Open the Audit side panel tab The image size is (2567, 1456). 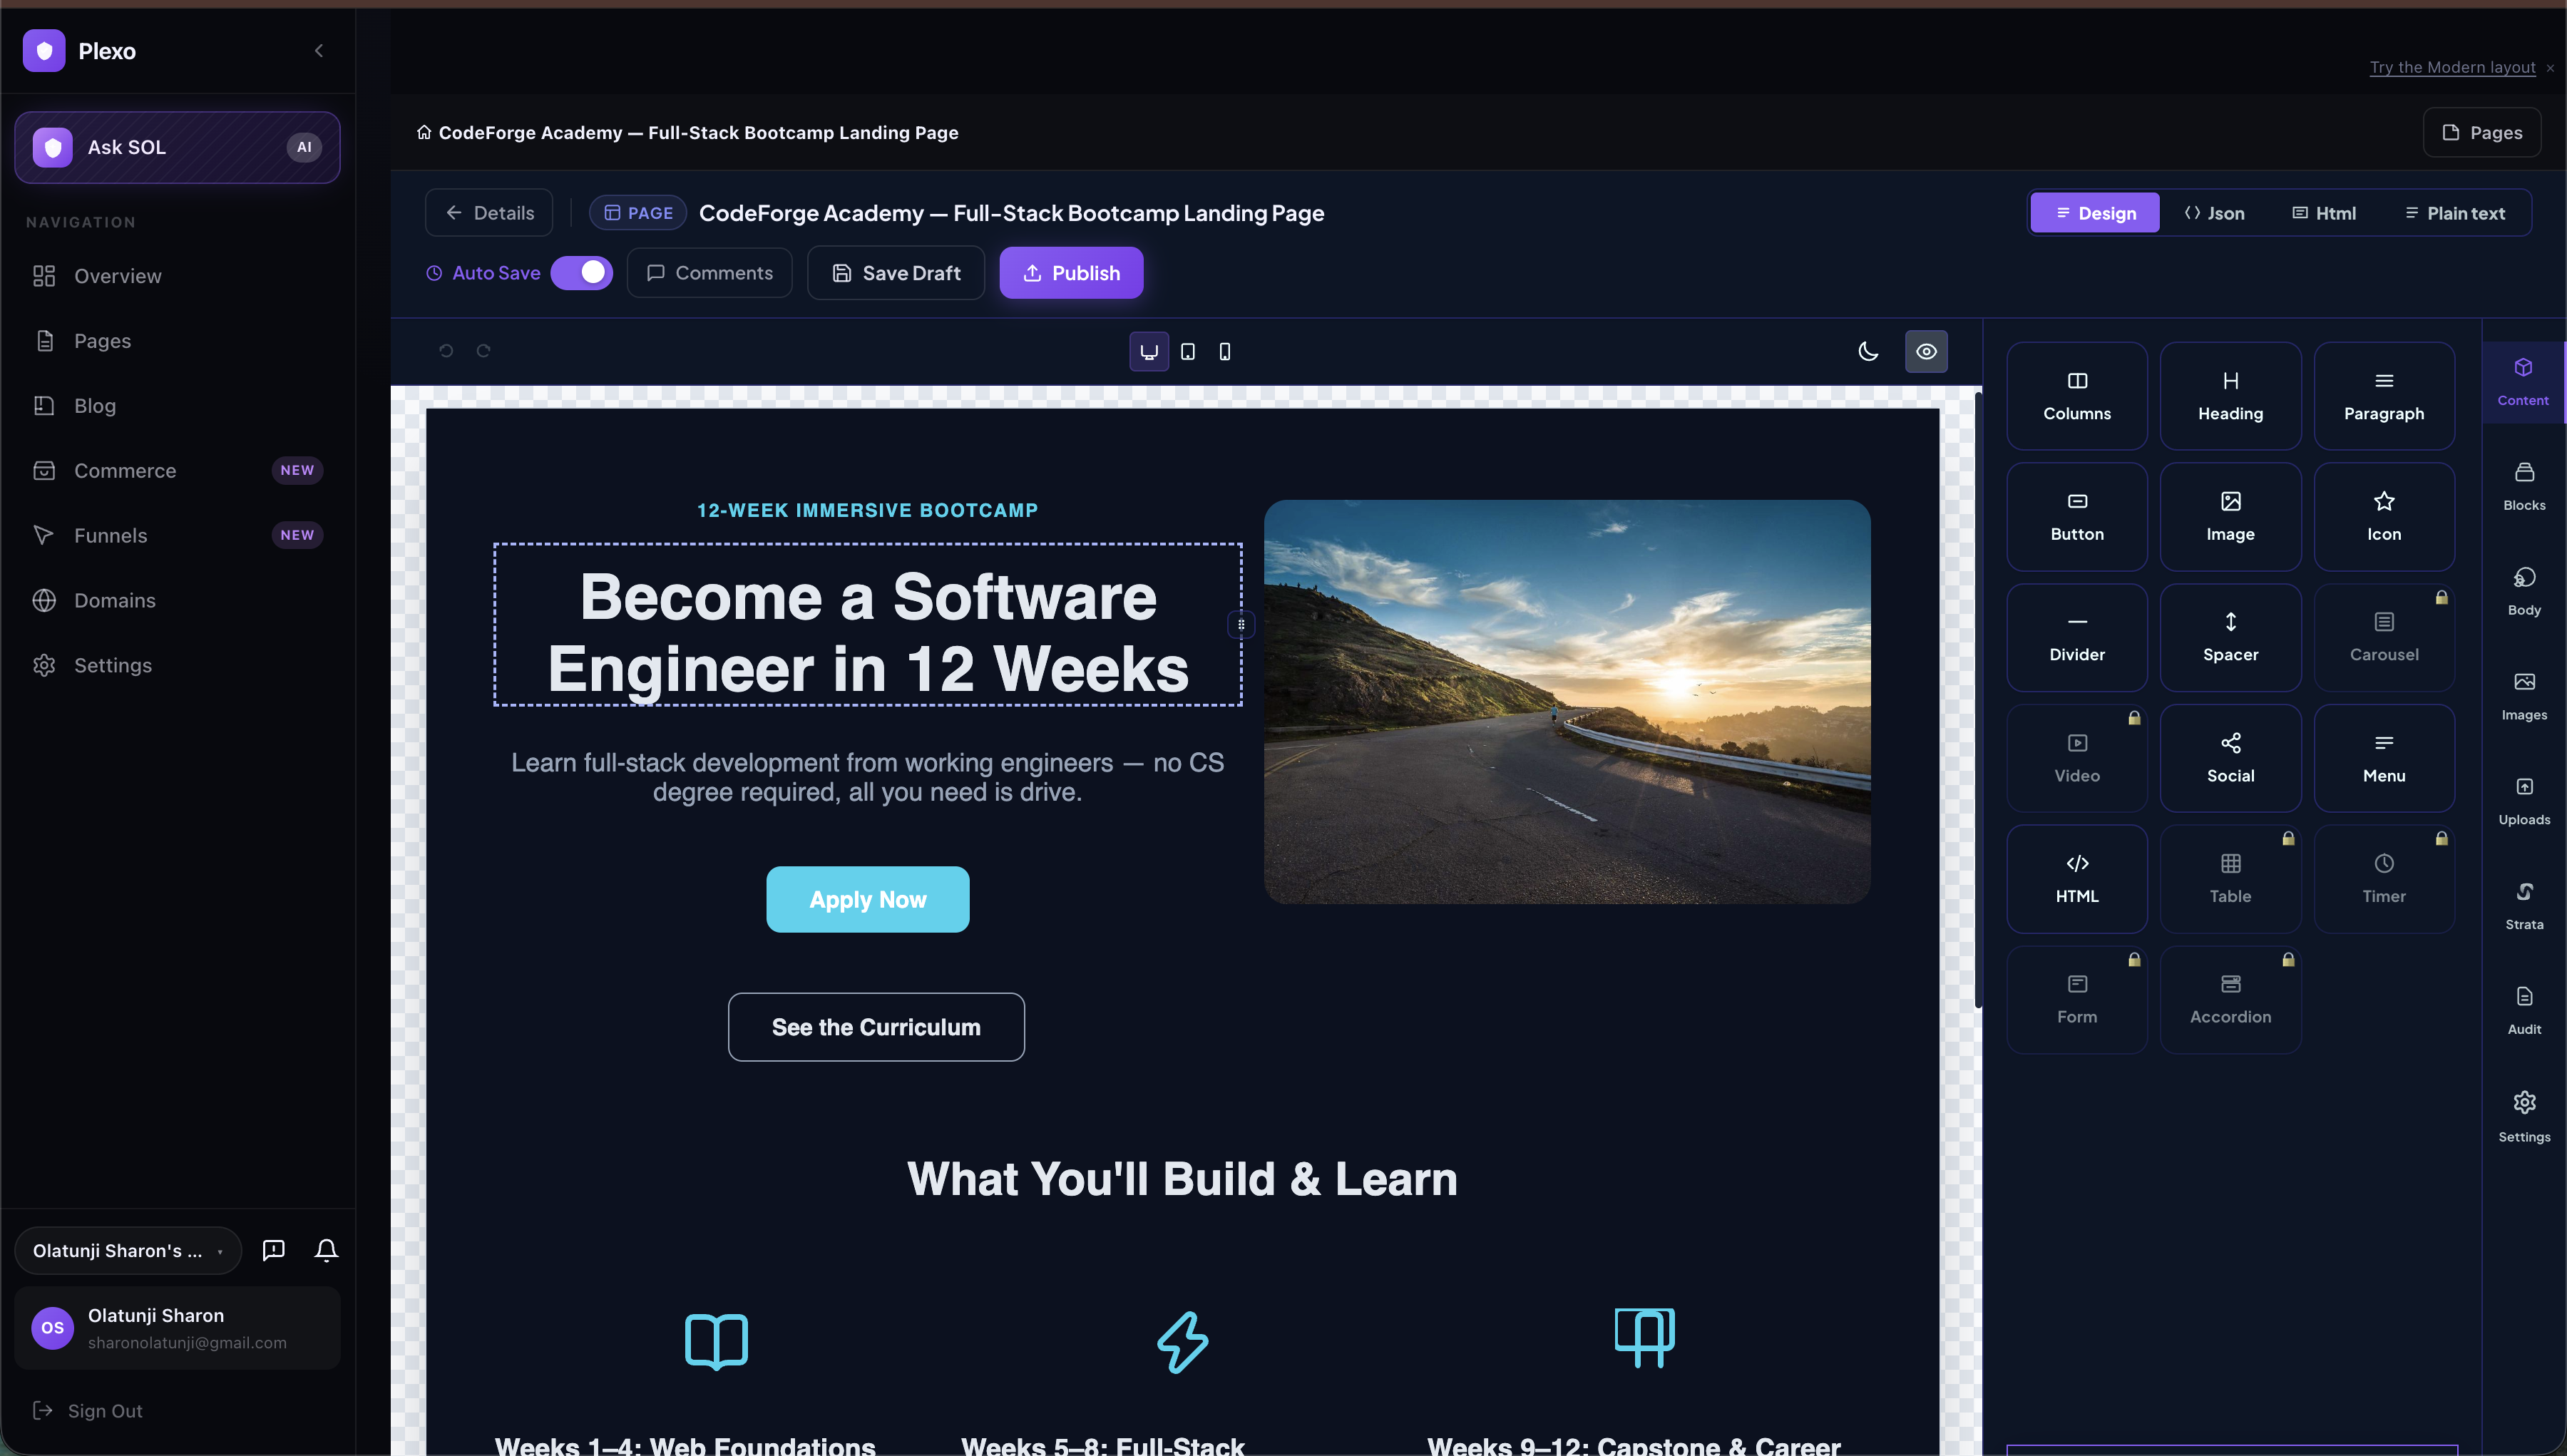click(2523, 1010)
